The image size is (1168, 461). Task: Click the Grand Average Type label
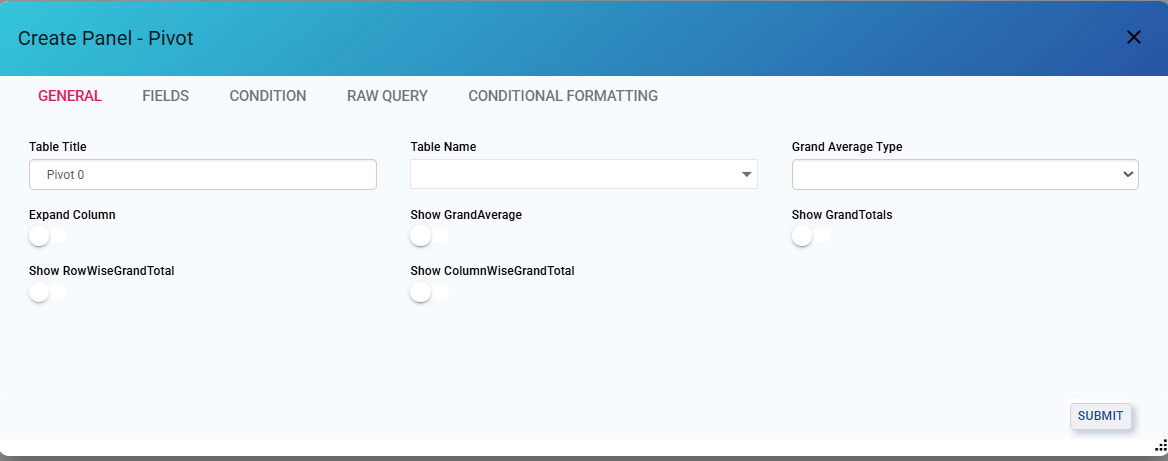pyautogui.click(x=847, y=147)
